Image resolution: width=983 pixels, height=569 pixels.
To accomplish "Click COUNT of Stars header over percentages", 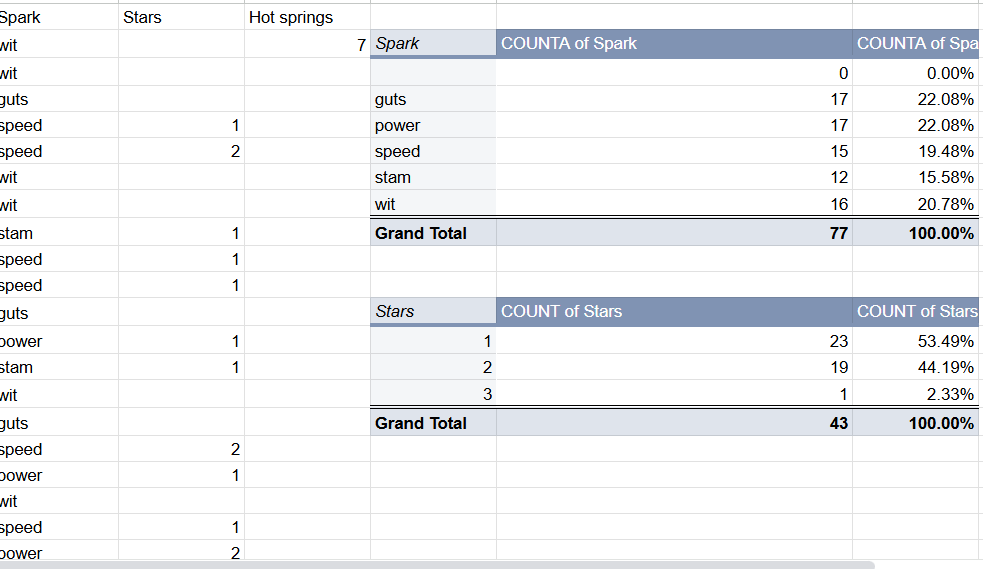I will [x=917, y=311].
